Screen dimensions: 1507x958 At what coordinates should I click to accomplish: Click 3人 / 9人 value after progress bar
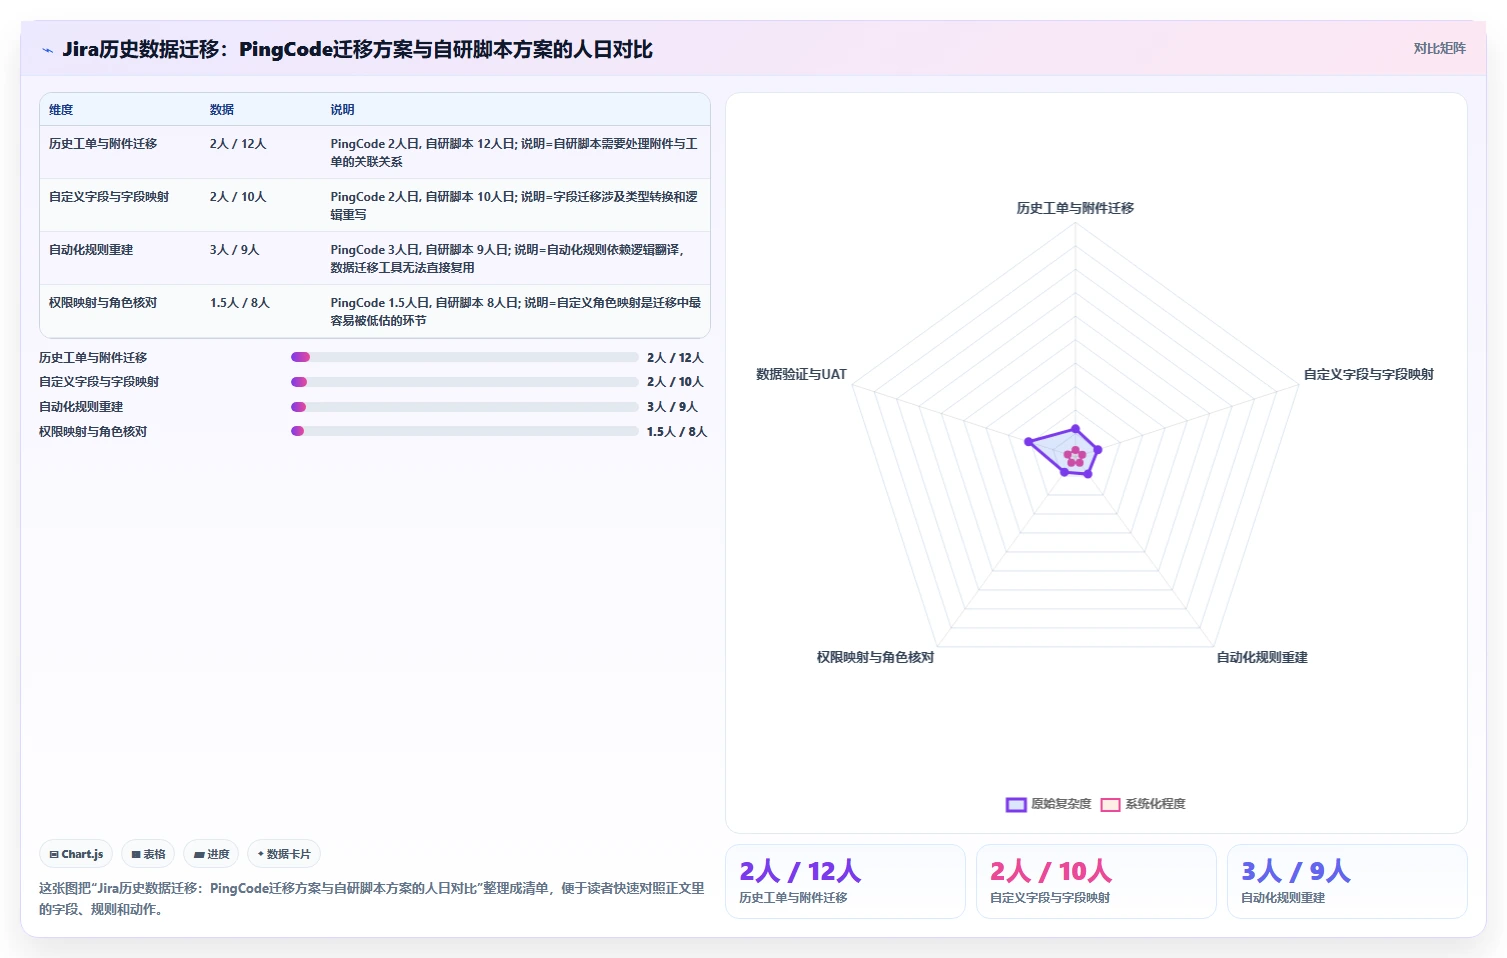[x=672, y=407]
